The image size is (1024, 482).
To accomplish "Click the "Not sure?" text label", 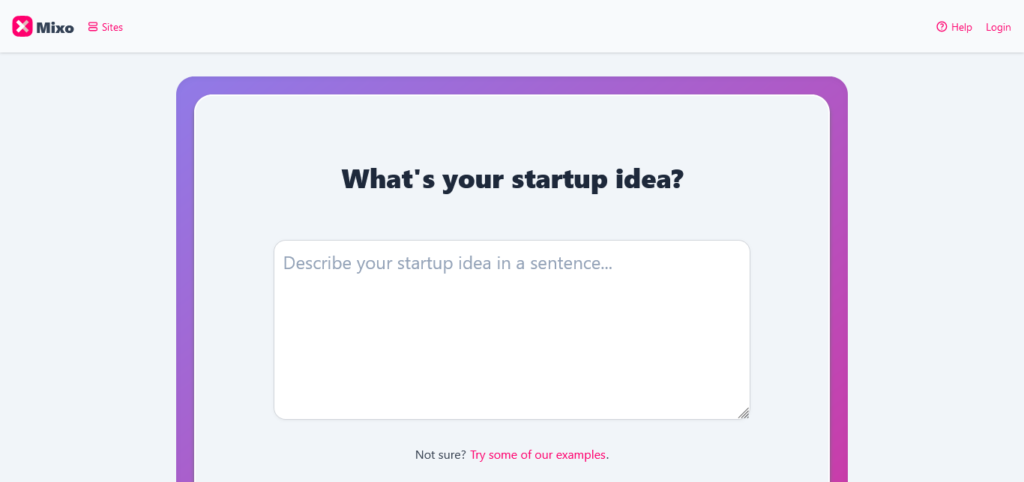I will (x=440, y=455).
